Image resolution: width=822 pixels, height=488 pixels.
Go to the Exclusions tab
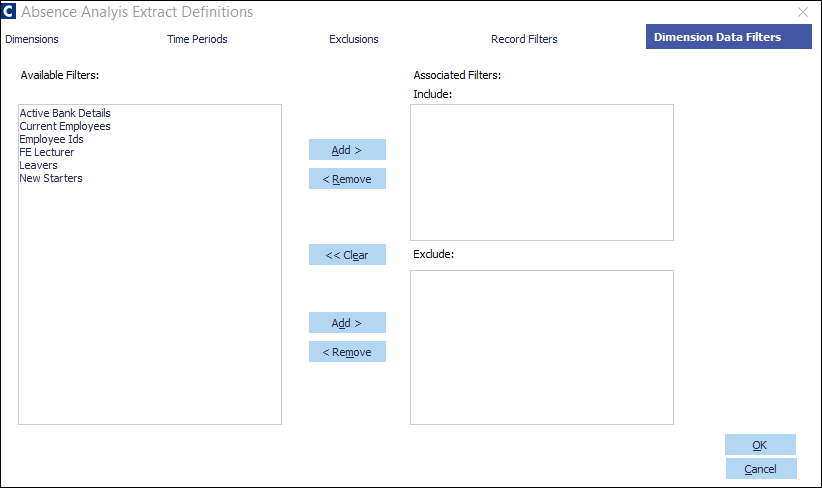(x=354, y=39)
